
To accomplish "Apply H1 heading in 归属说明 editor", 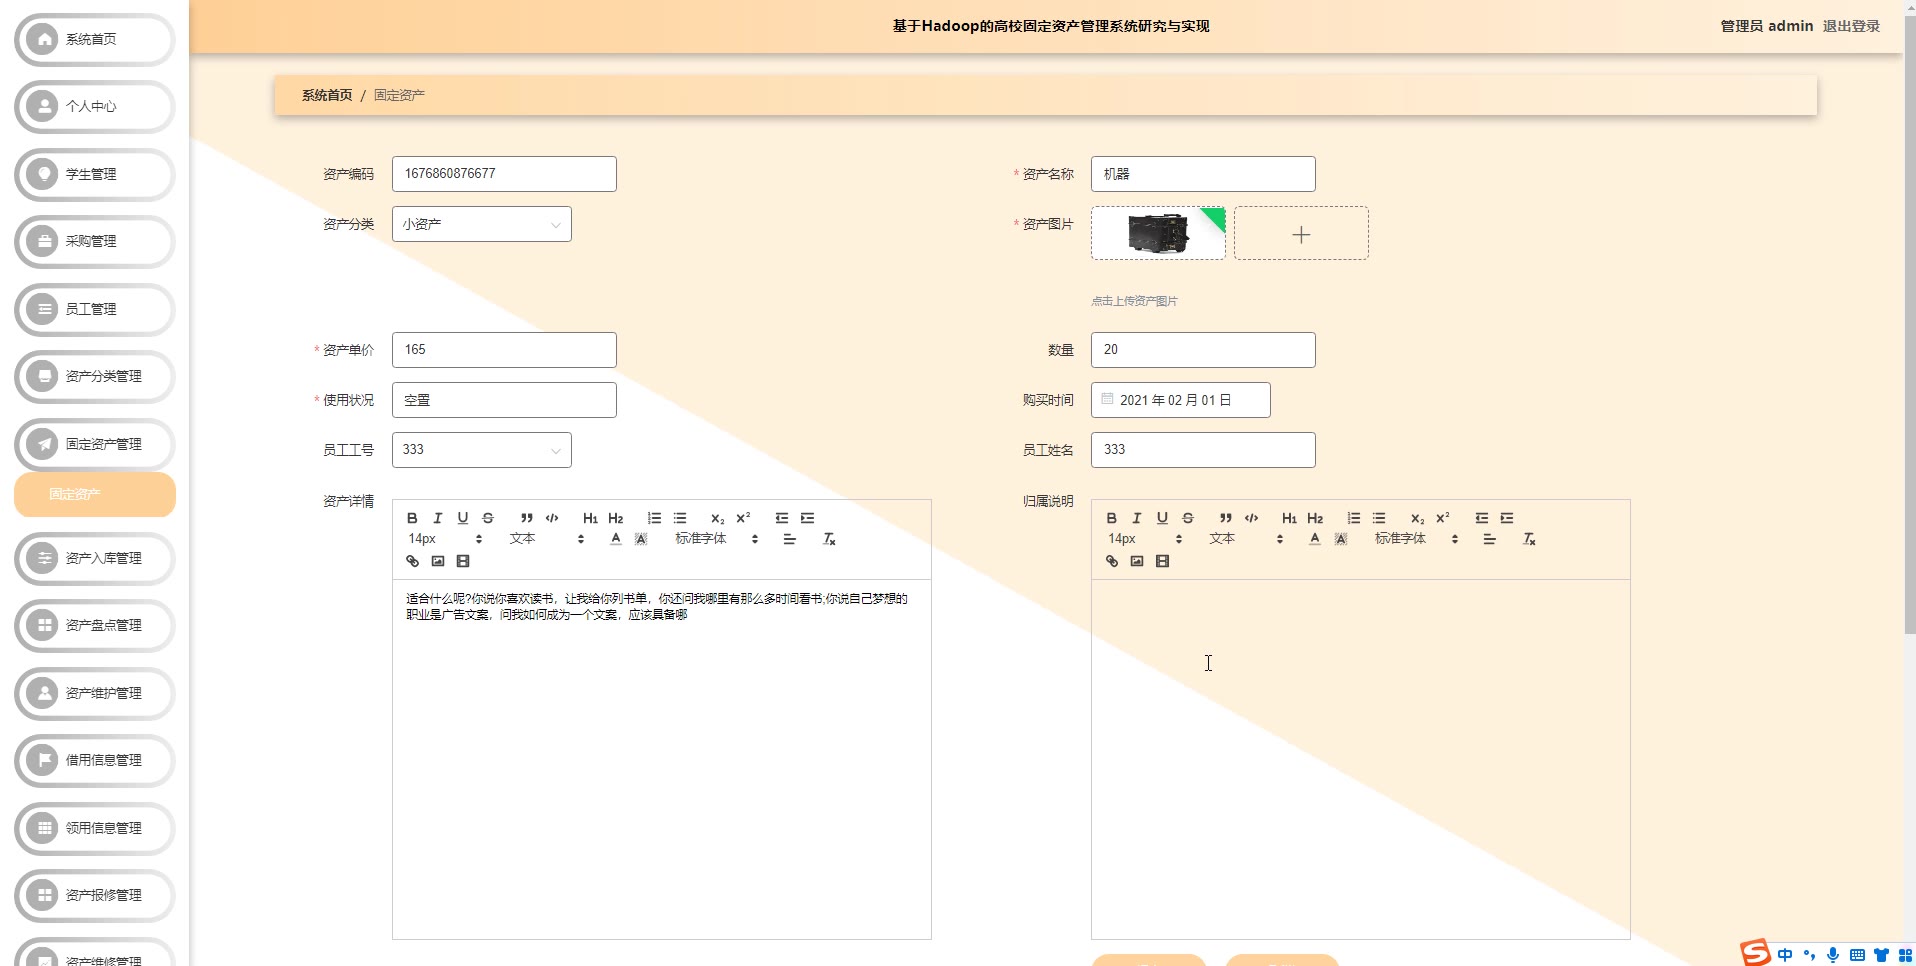I will click(x=1289, y=518).
